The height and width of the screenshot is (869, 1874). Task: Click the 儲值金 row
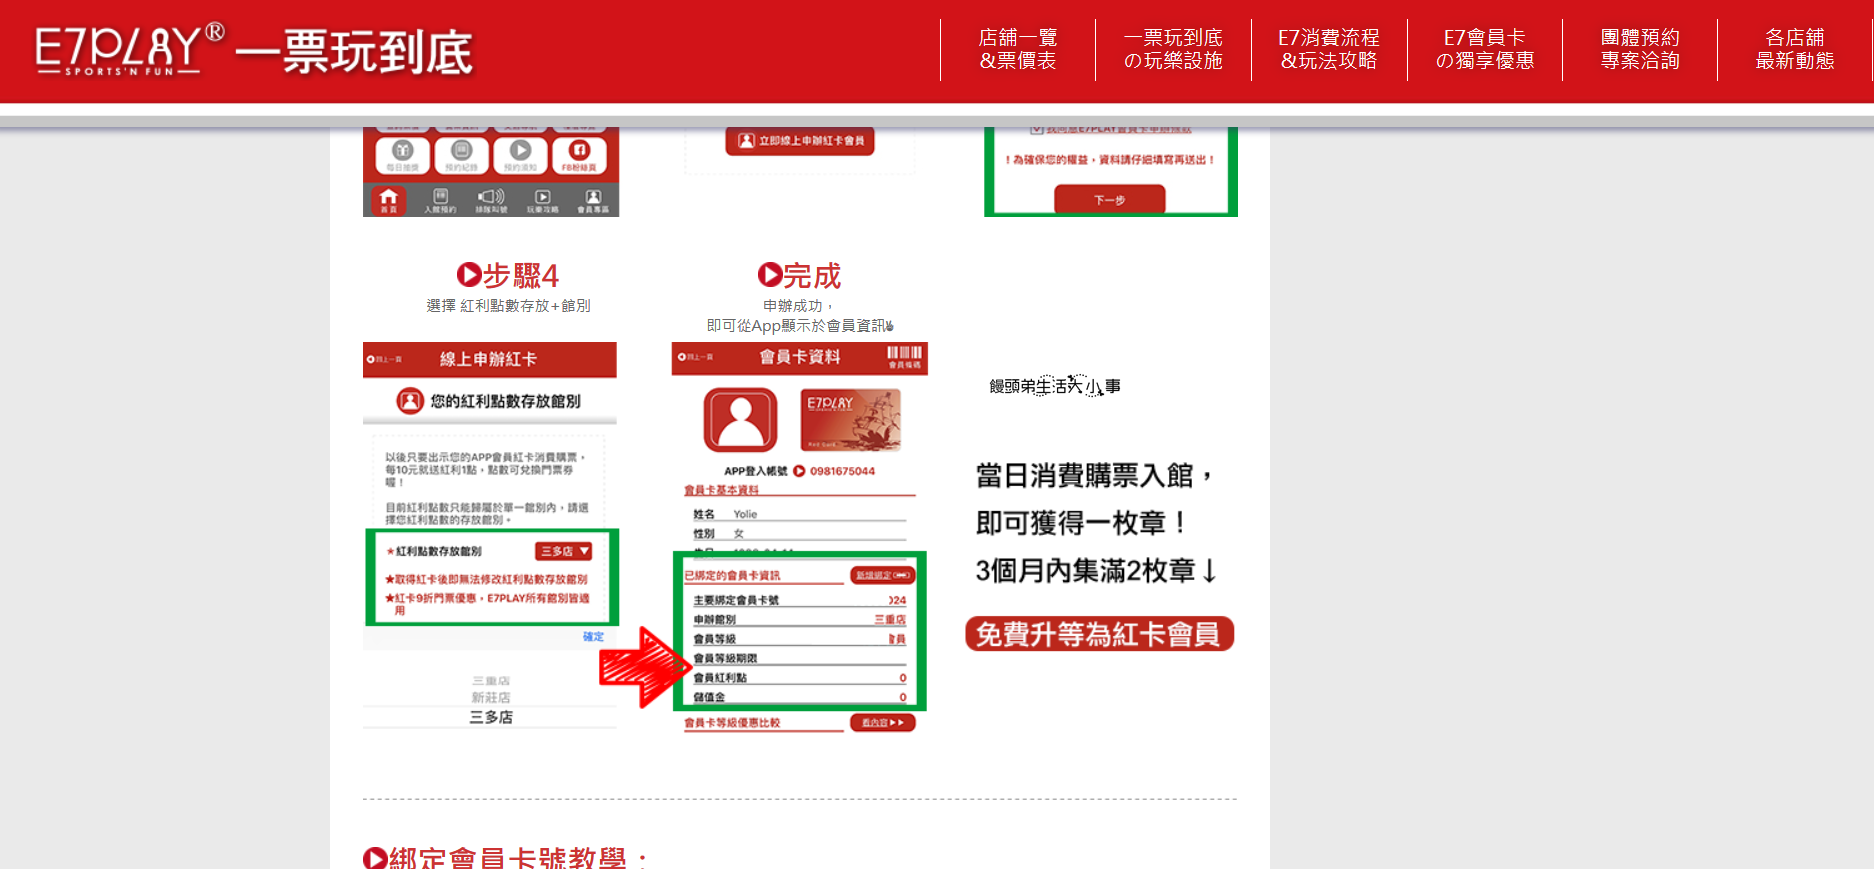(x=799, y=697)
